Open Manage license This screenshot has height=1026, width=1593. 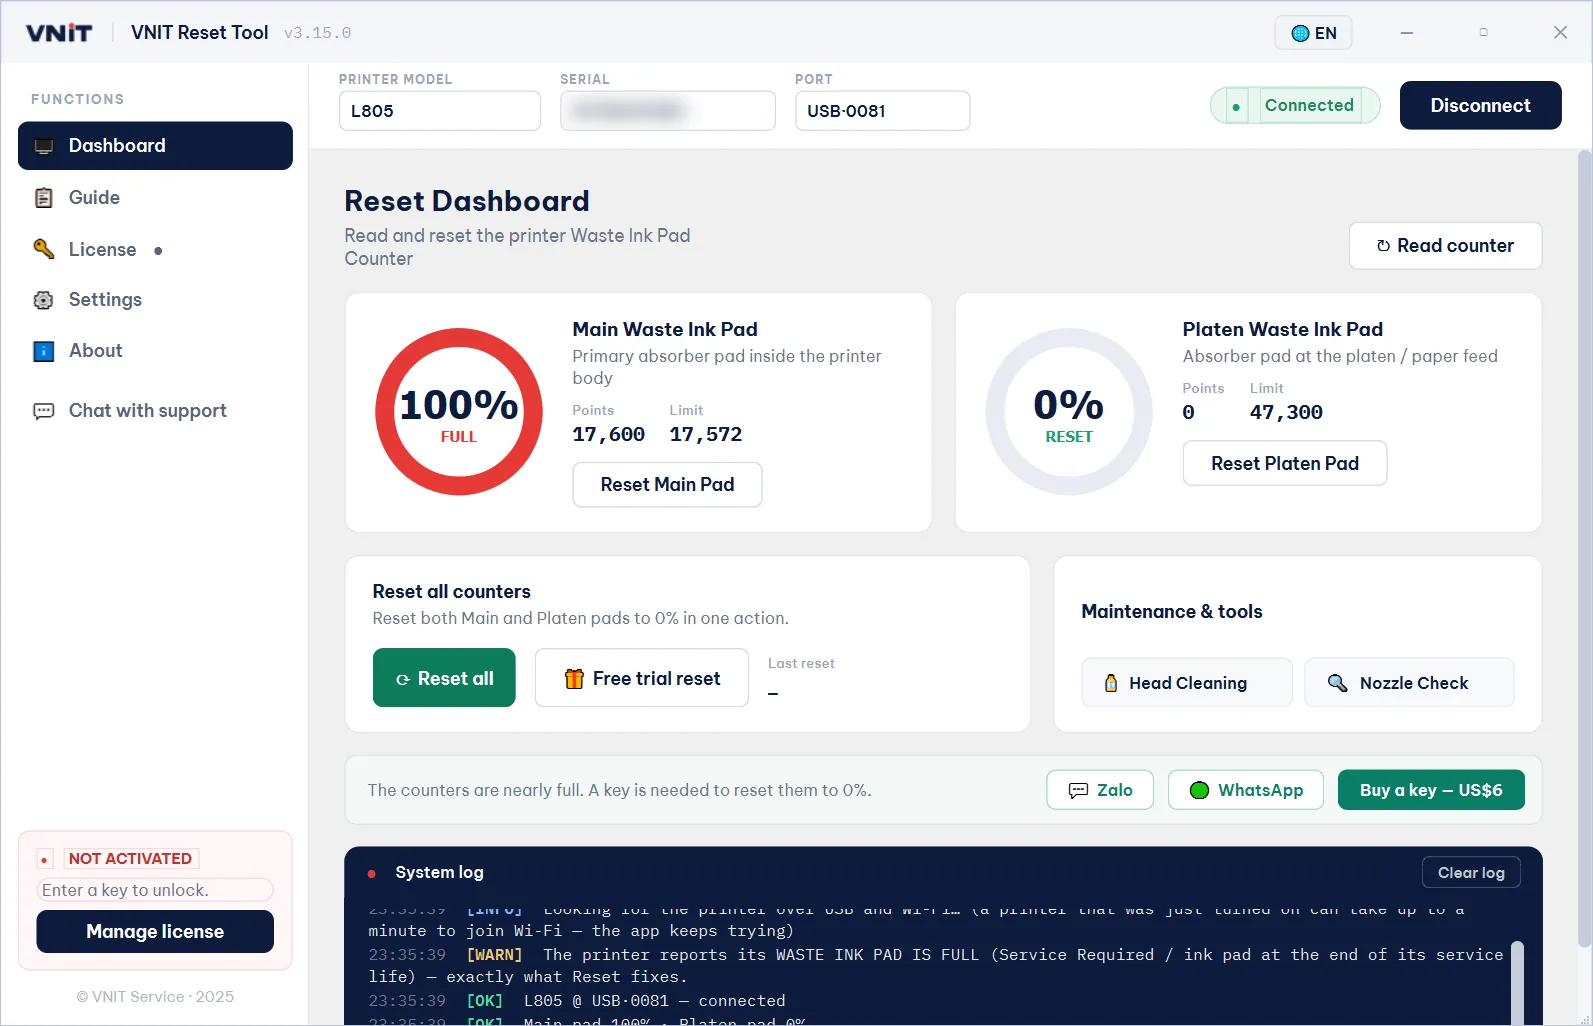(155, 932)
